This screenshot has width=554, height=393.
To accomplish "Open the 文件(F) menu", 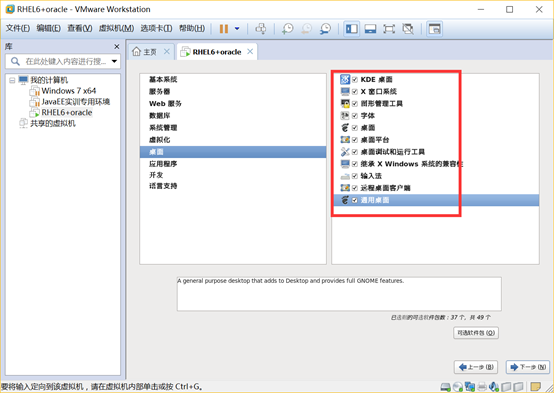I will (x=18, y=28).
